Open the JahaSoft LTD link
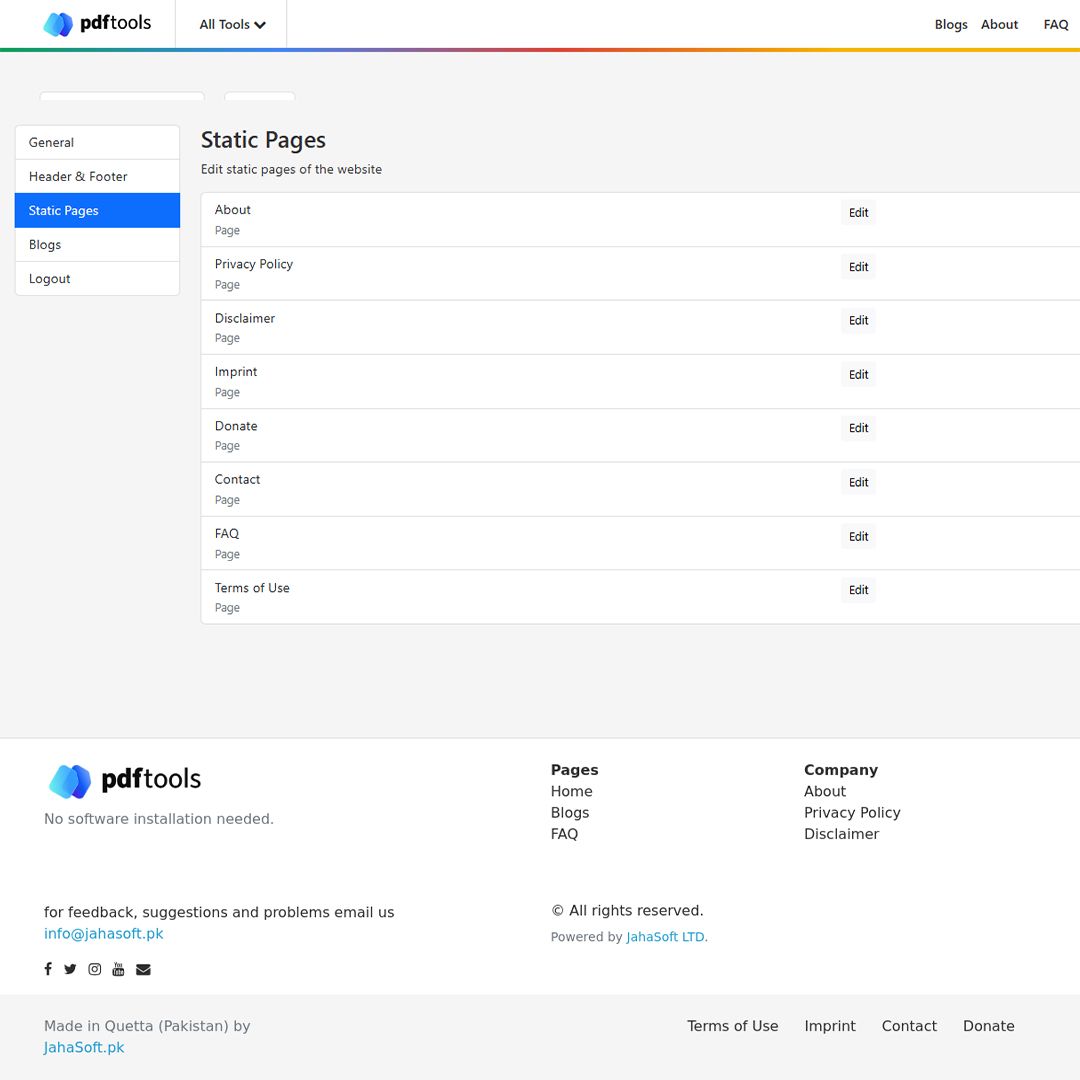1080x1080 pixels. tap(665, 937)
